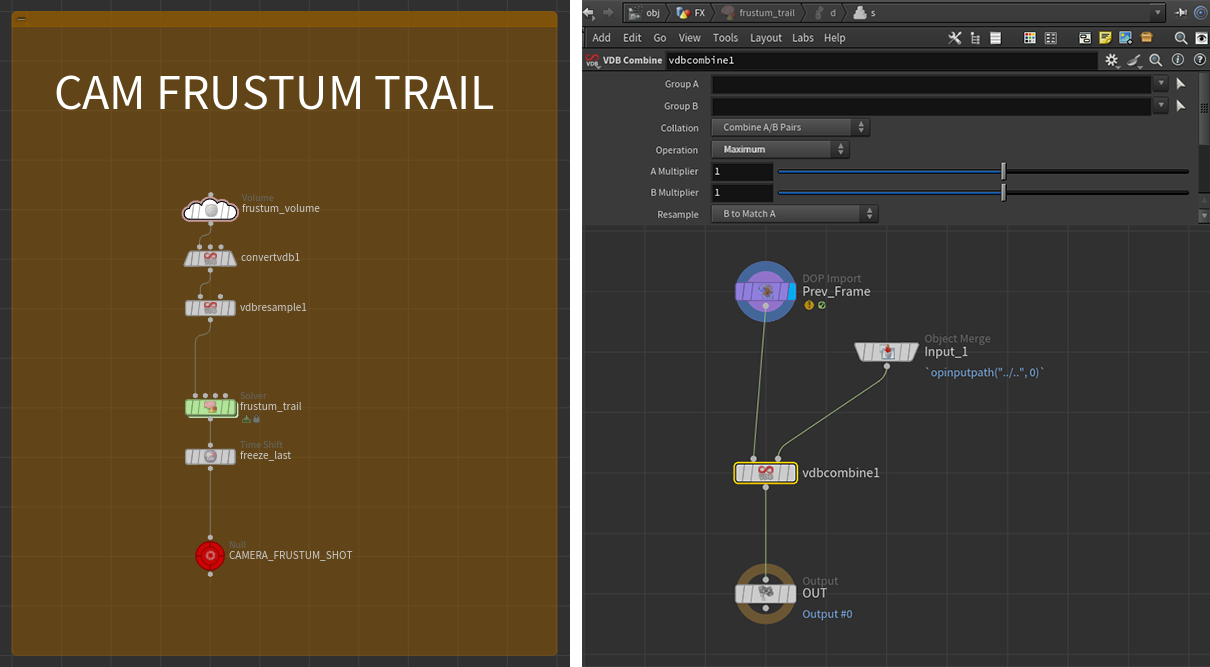Image resolution: width=1210 pixels, height=667 pixels.
Task: Toggle display flag on Prev_Frame node
Action: [790, 291]
